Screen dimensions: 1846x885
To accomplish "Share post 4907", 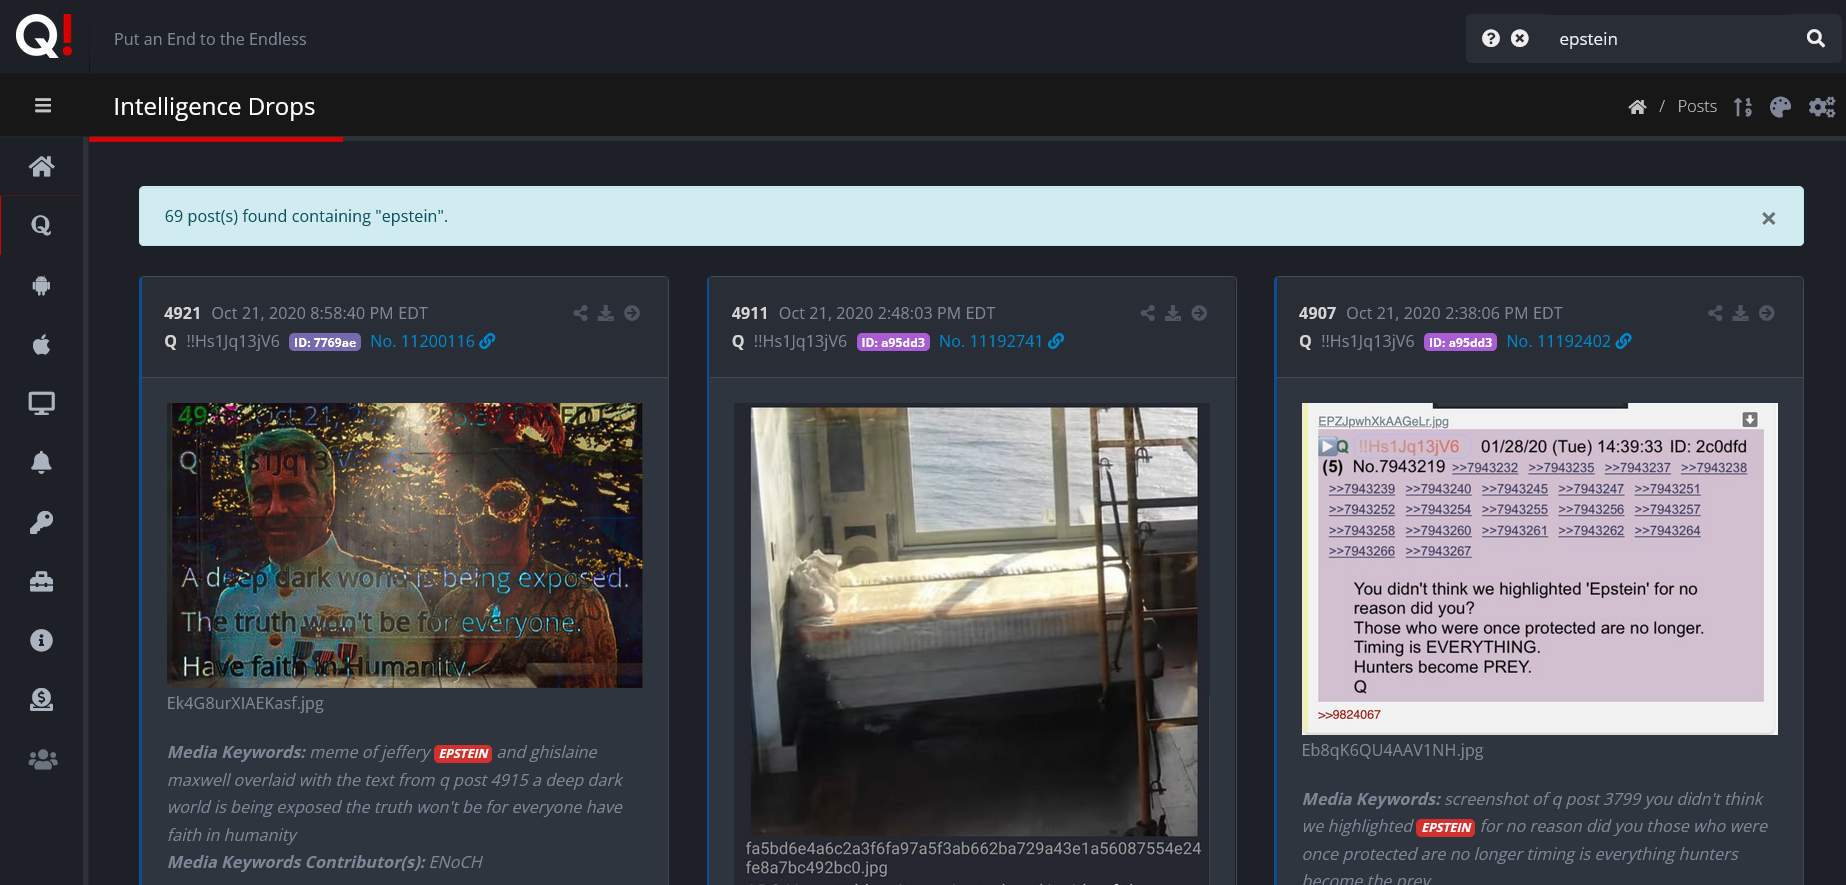I will point(1716,313).
